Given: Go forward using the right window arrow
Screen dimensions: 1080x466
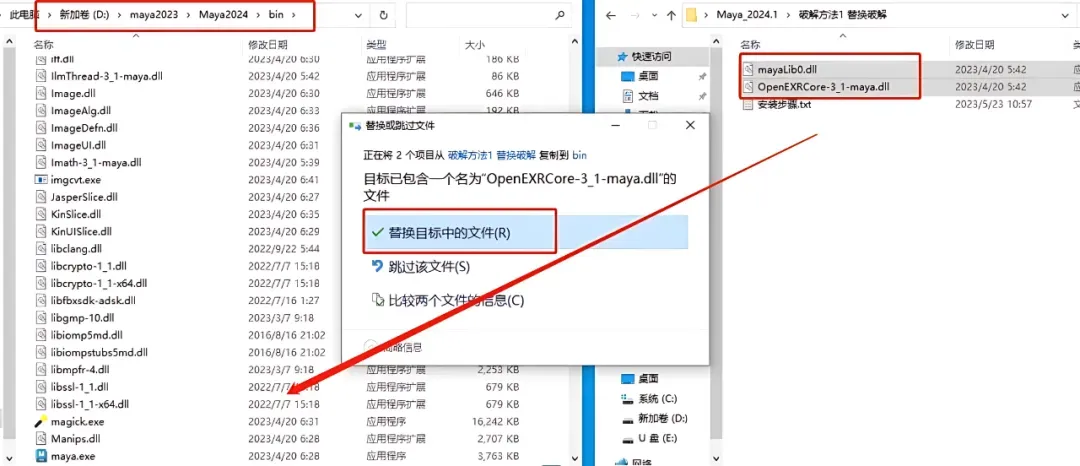Looking at the screenshot, I should click(634, 15).
